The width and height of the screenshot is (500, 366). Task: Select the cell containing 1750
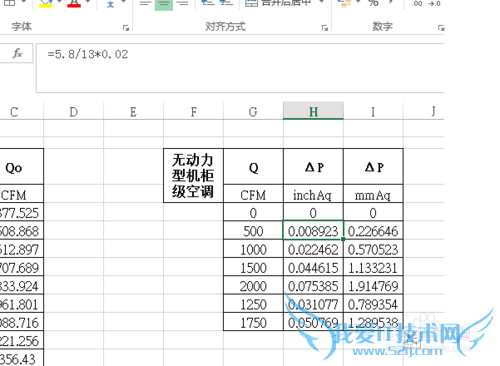253,322
